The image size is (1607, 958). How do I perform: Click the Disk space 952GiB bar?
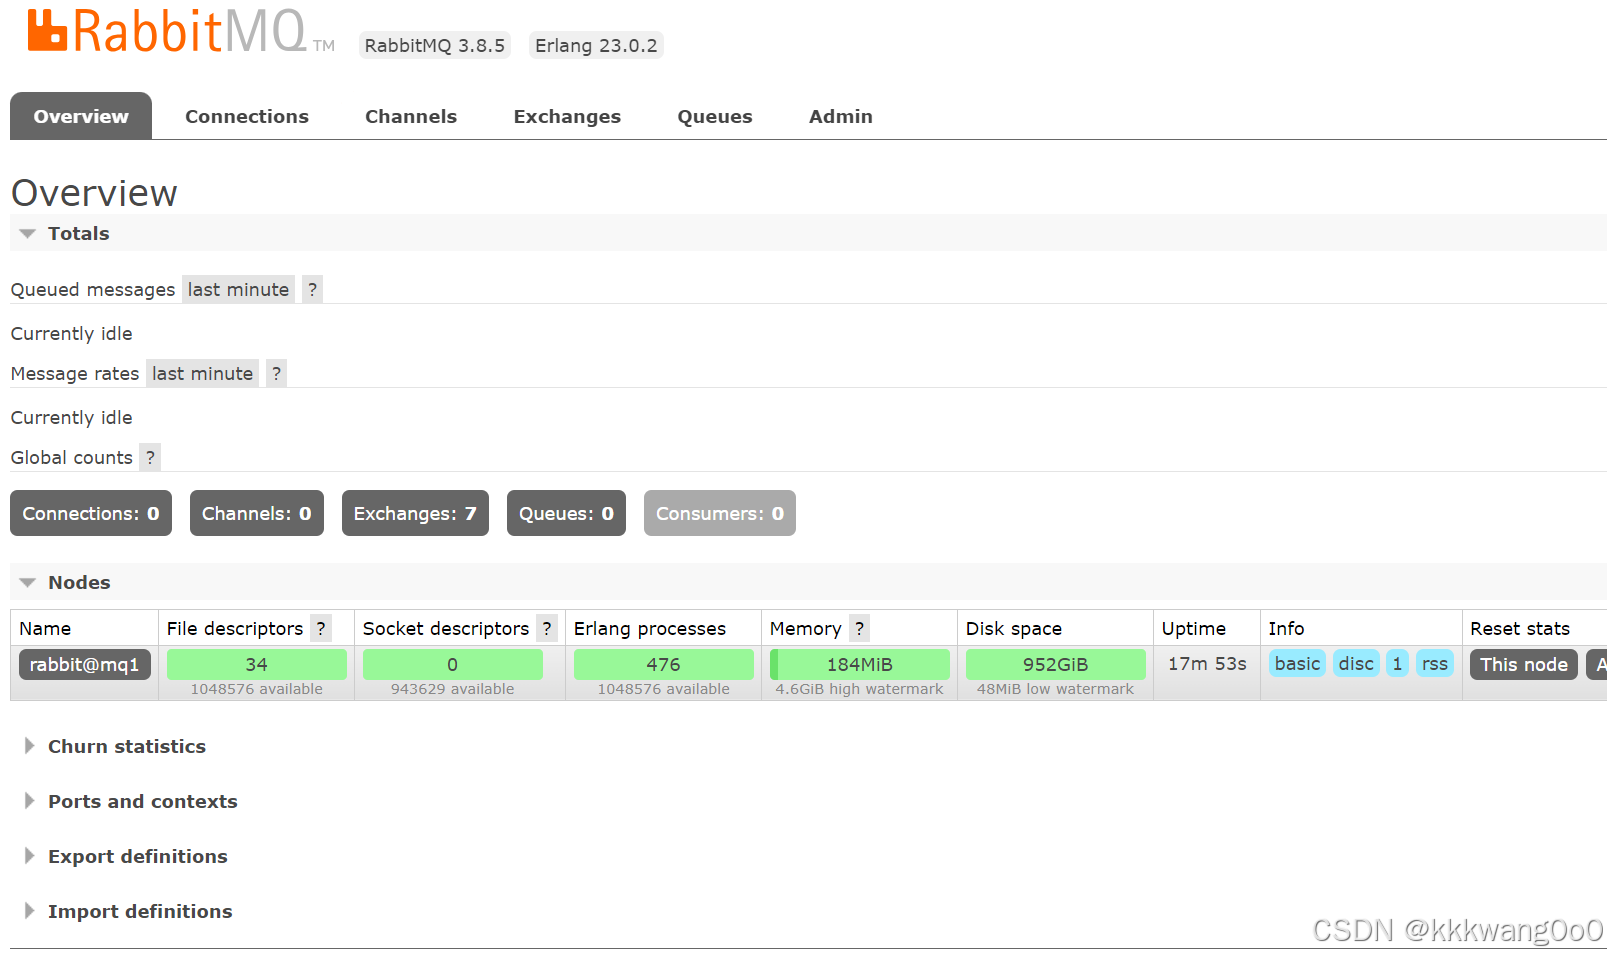point(1056,664)
